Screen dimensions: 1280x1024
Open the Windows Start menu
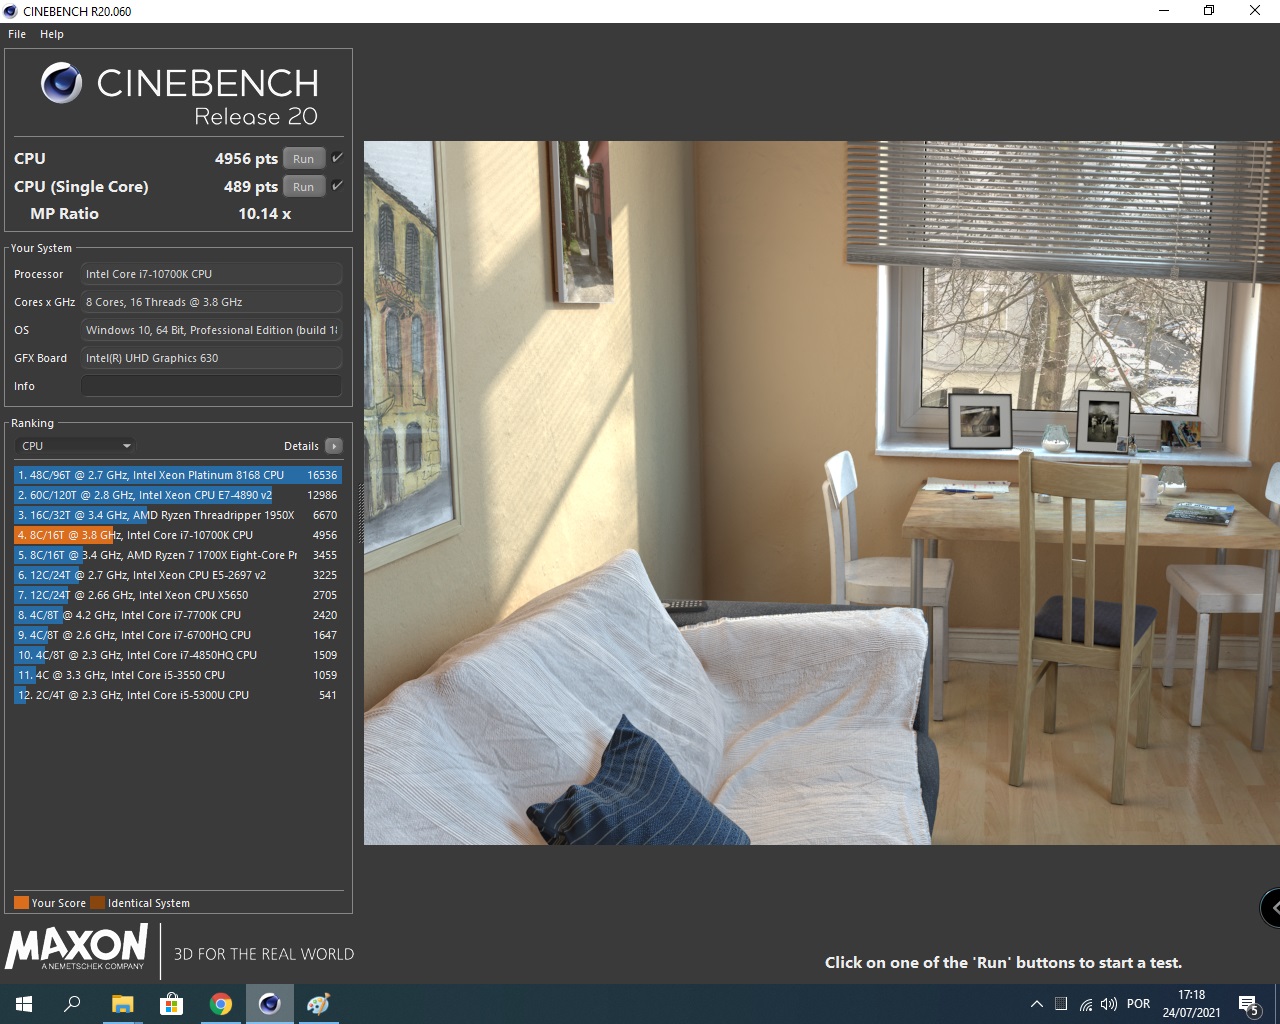tap(24, 1004)
